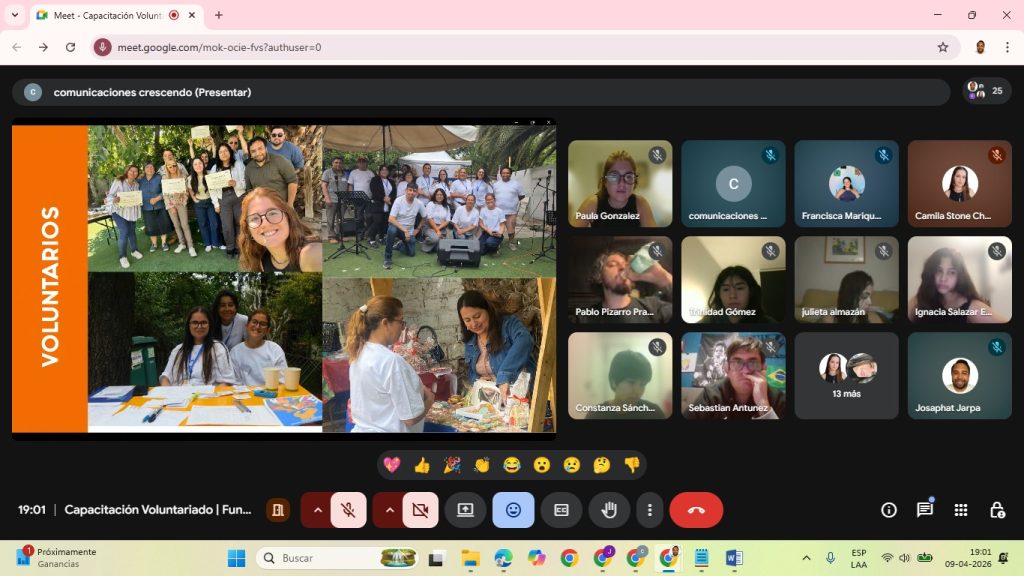Open the more options three-dot menu
Screen dimensions: 1024x576
(x=650, y=510)
